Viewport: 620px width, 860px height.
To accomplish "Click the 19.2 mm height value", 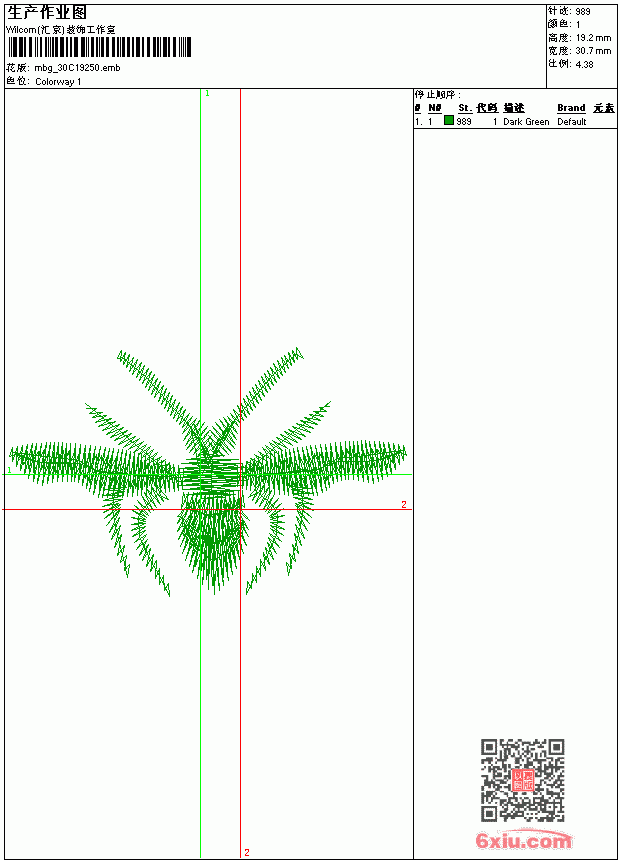I will (x=593, y=38).
